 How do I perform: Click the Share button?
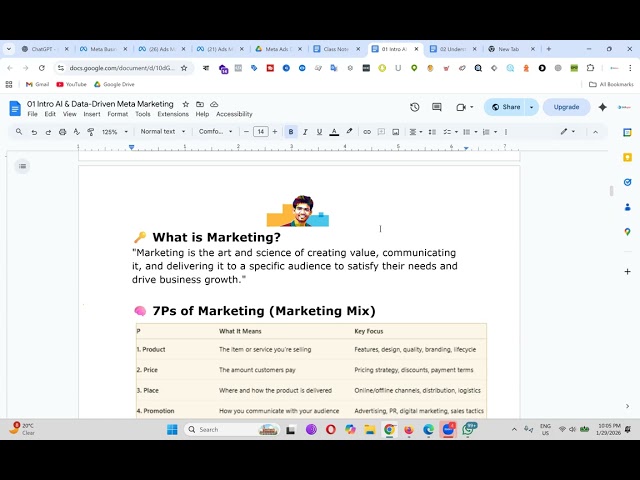[x=506, y=107]
